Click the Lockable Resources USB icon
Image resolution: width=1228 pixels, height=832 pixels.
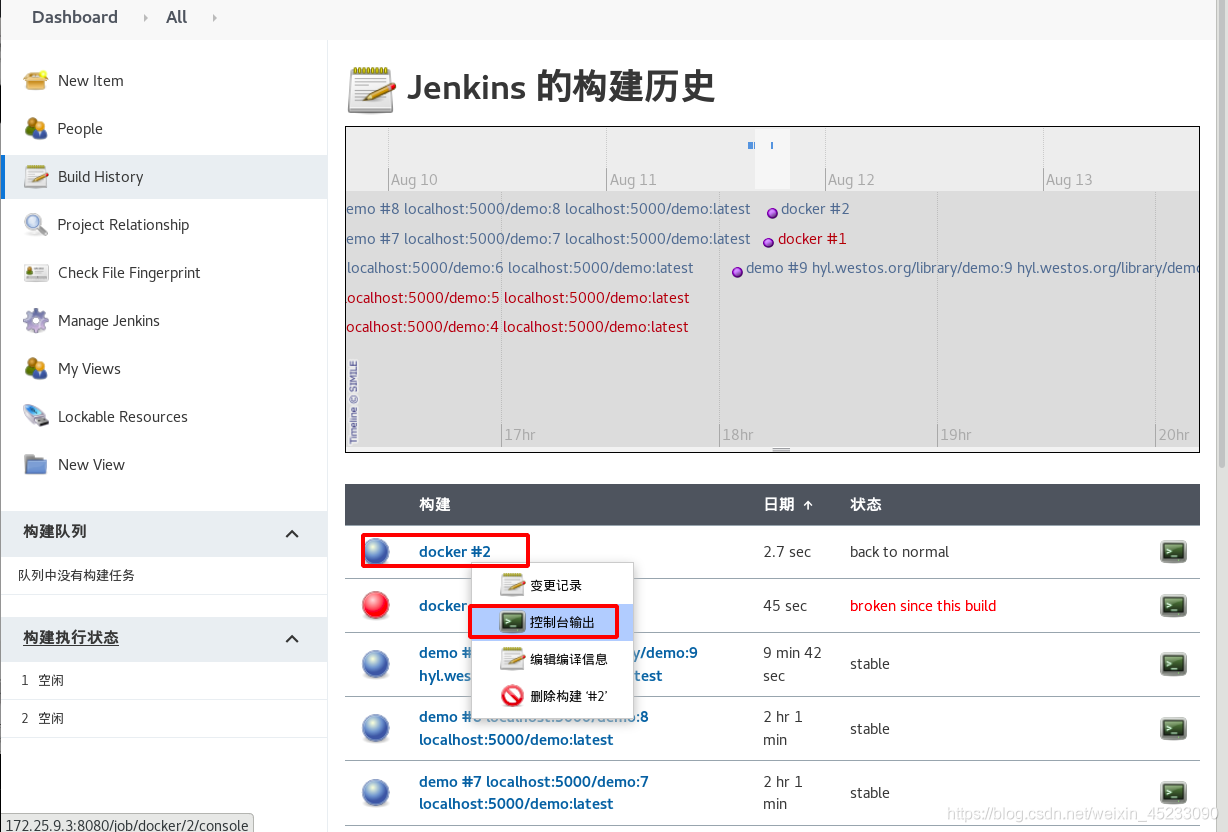pyautogui.click(x=36, y=417)
